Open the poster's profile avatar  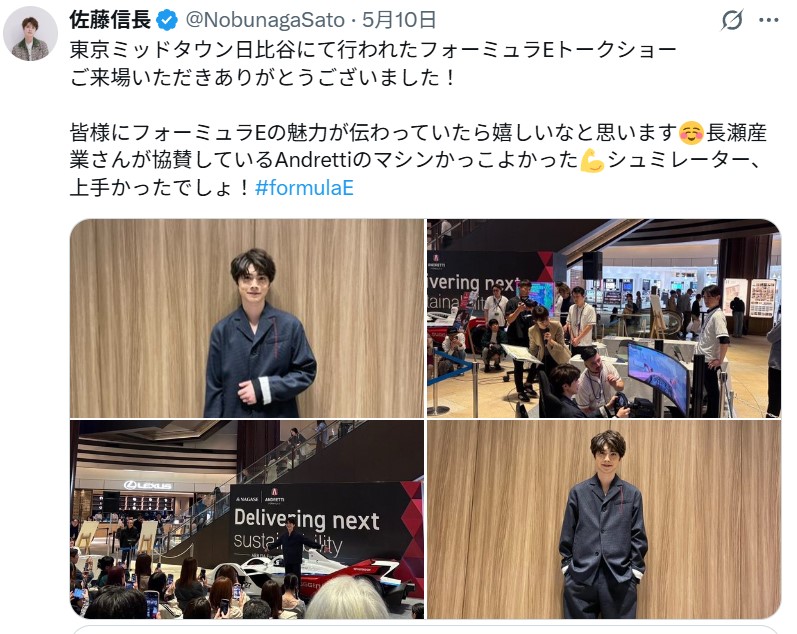[x=30, y=34]
